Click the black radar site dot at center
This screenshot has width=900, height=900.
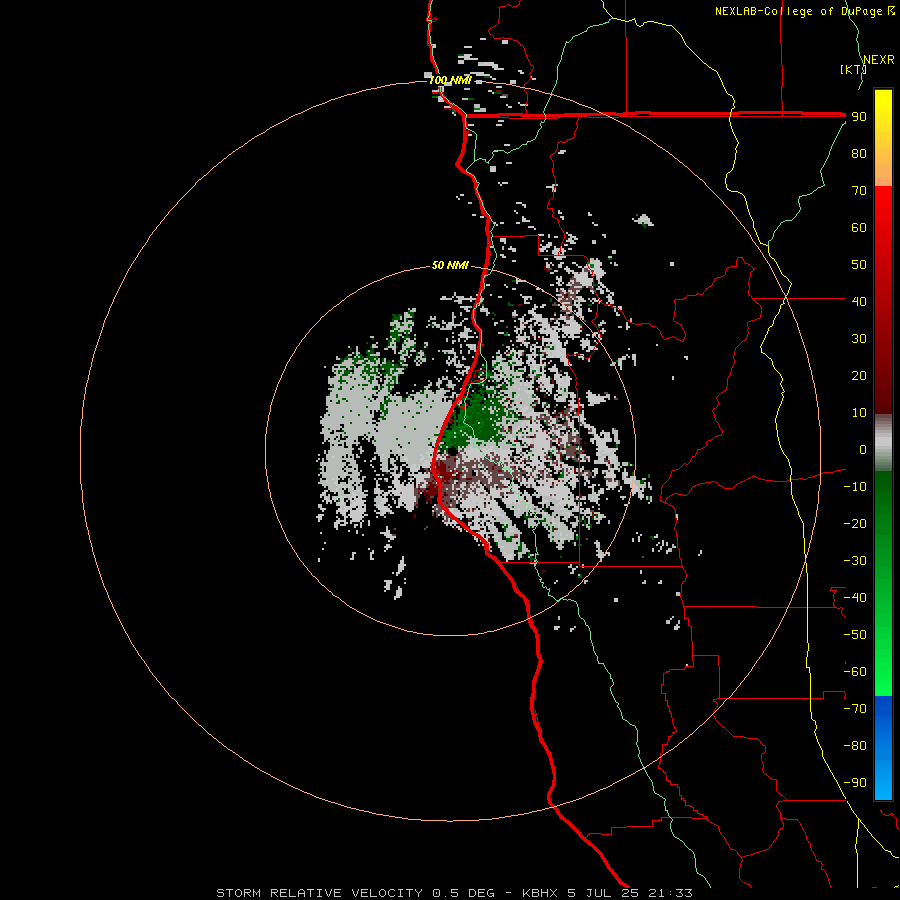[452, 451]
